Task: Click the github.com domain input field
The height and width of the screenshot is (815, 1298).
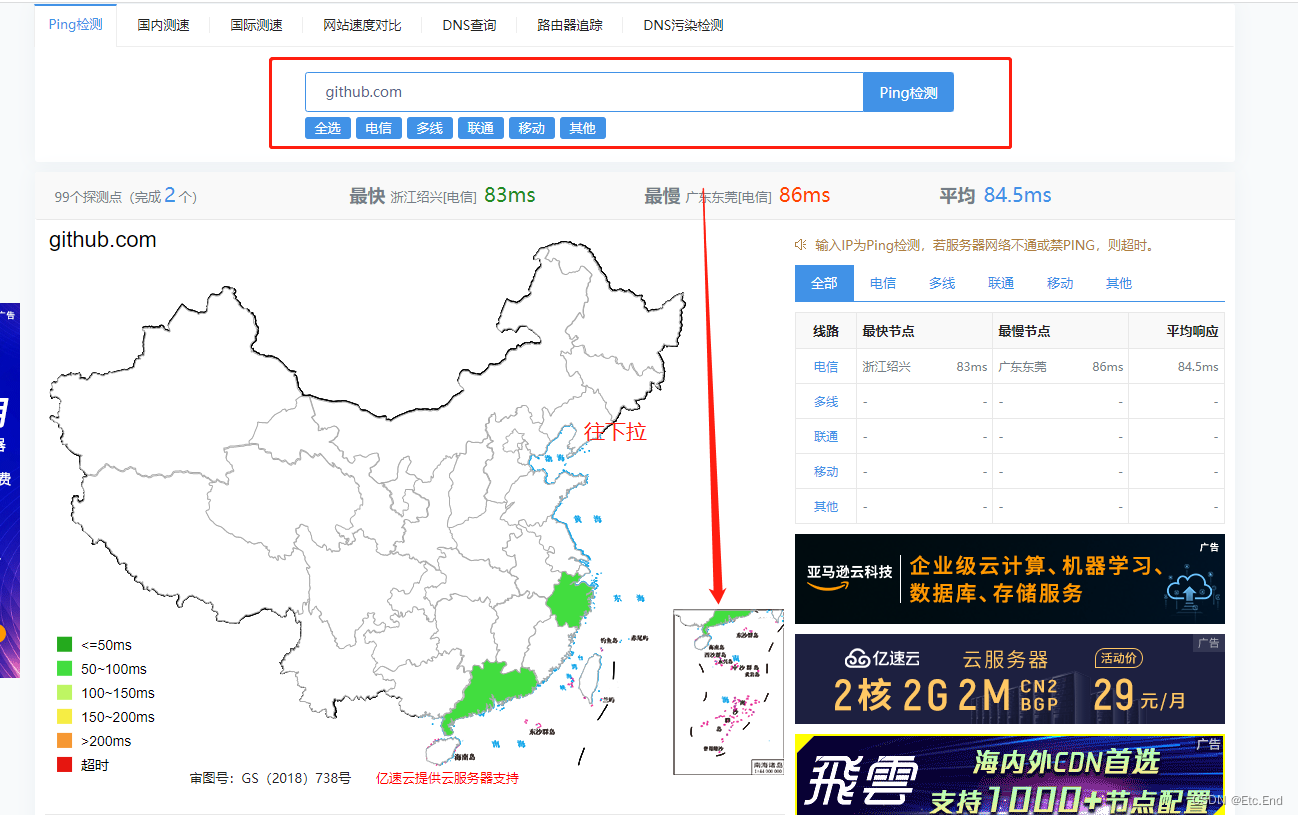Action: point(584,92)
